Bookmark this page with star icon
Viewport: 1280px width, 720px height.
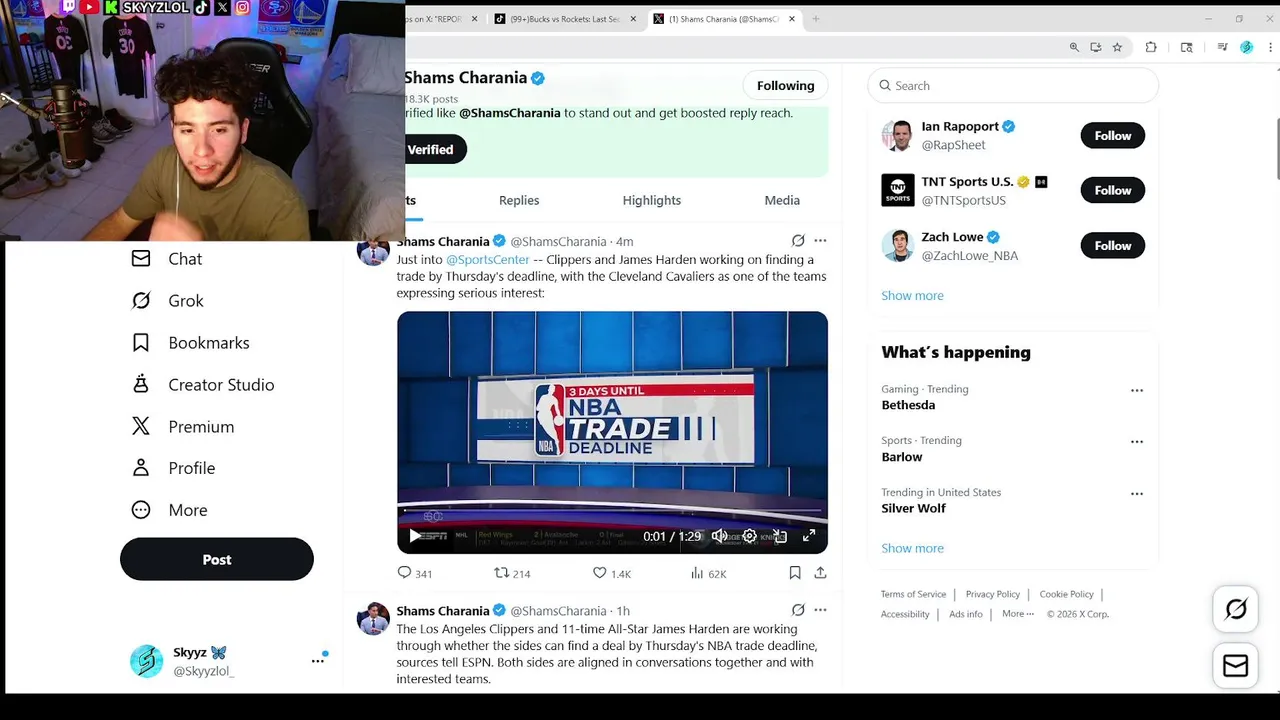click(x=1117, y=47)
